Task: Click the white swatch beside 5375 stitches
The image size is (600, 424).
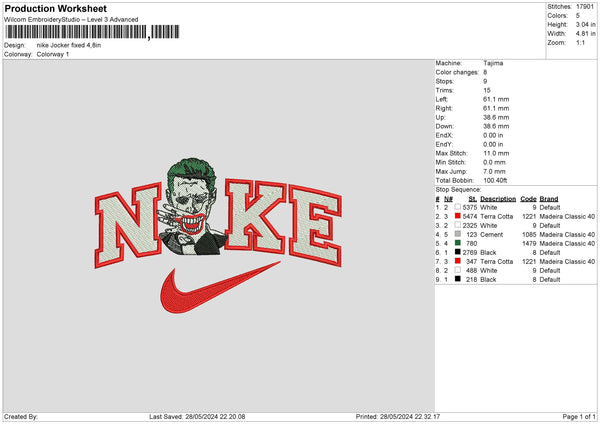Action: (458, 207)
